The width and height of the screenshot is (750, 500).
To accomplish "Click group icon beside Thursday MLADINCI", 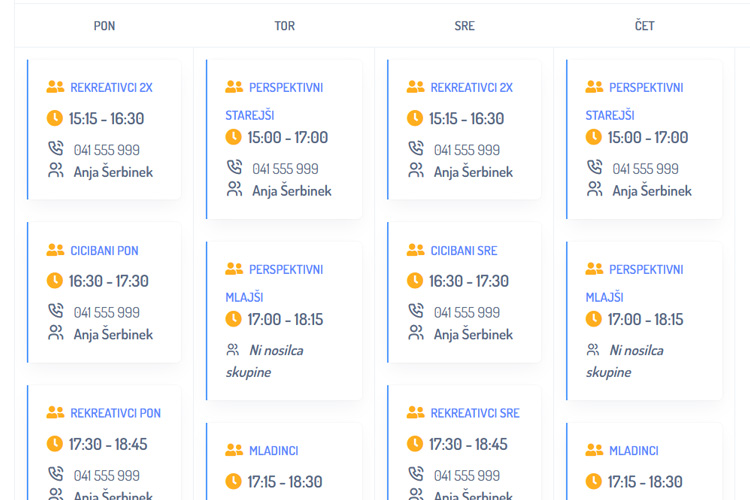I will point(594,451).
